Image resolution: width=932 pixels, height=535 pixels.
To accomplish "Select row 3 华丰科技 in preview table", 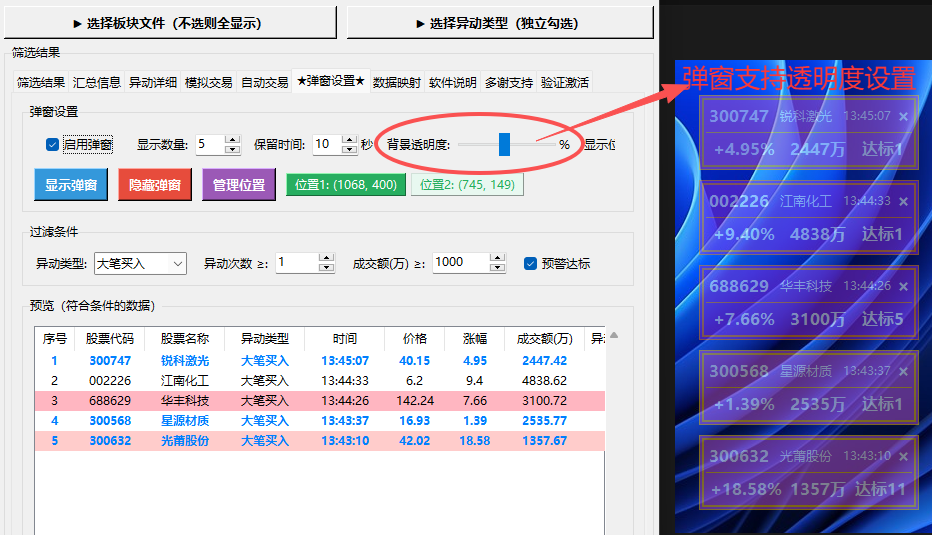I will point(320,401).
